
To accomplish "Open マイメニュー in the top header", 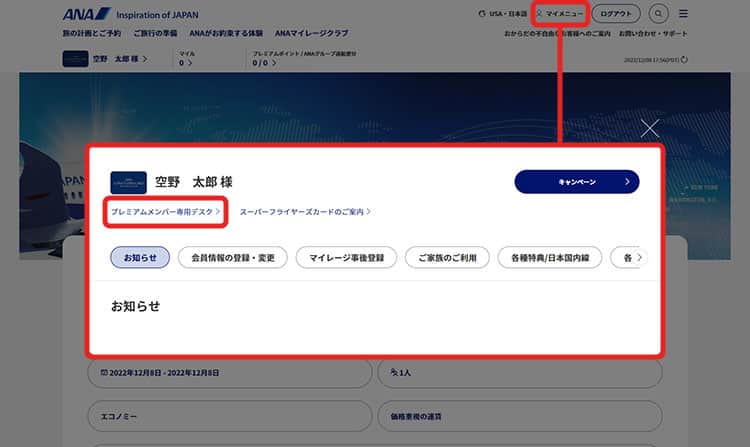I will (x=561, y=14).
